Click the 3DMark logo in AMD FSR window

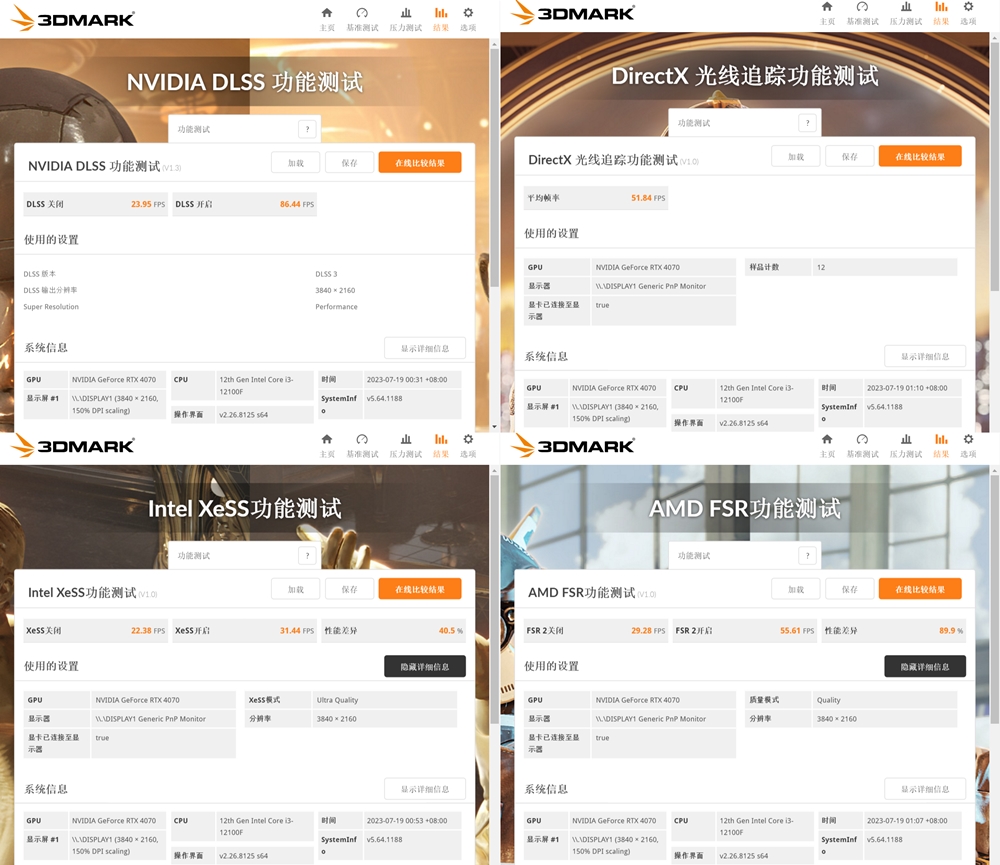pos(573,445)
